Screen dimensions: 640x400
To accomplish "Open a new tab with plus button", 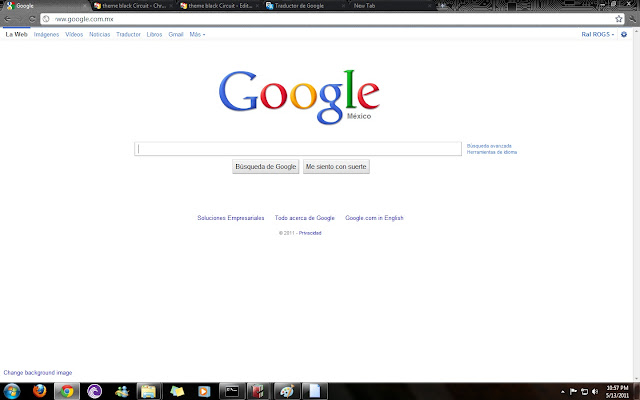I will point(442,6).
